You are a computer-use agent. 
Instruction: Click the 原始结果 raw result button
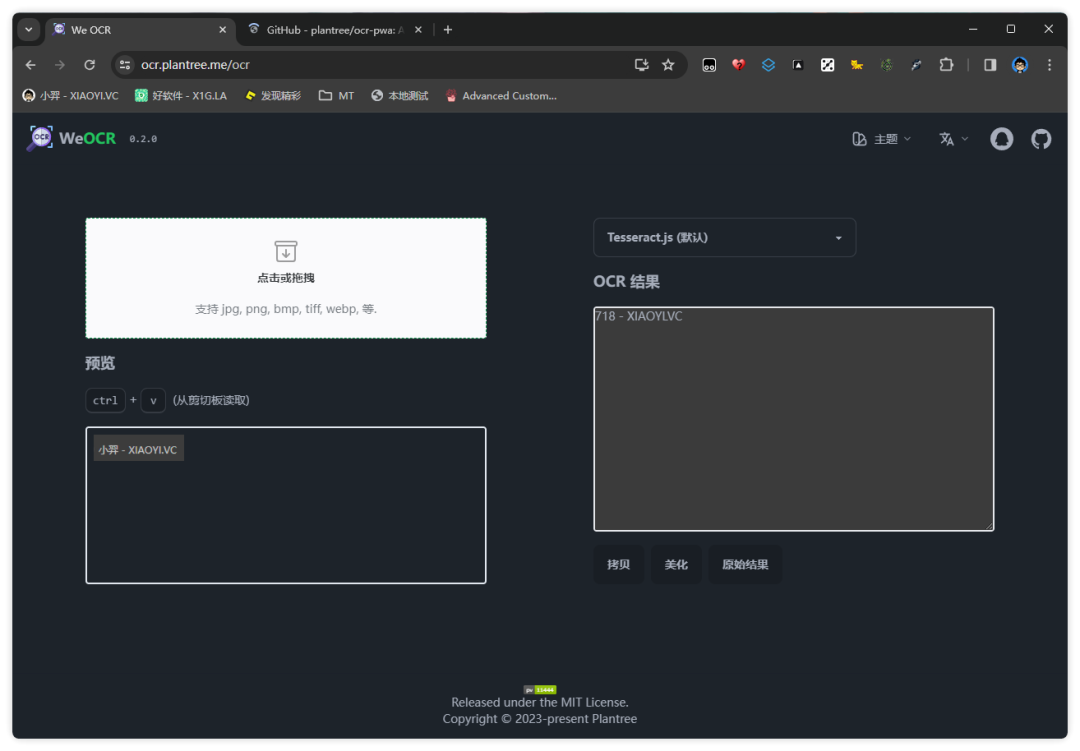(745, 564)
